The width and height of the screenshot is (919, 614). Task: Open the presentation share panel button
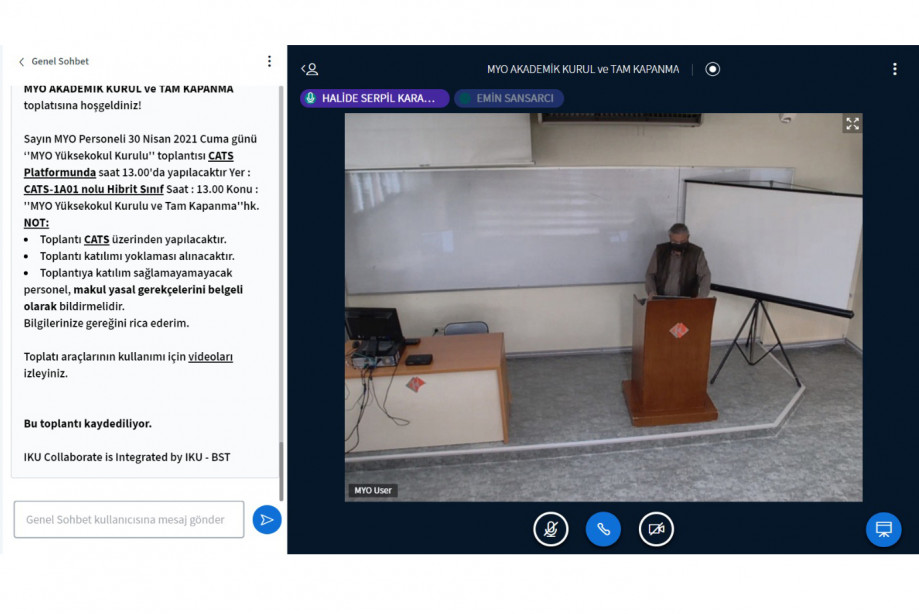pyautogui.click(x=883, y=529)
